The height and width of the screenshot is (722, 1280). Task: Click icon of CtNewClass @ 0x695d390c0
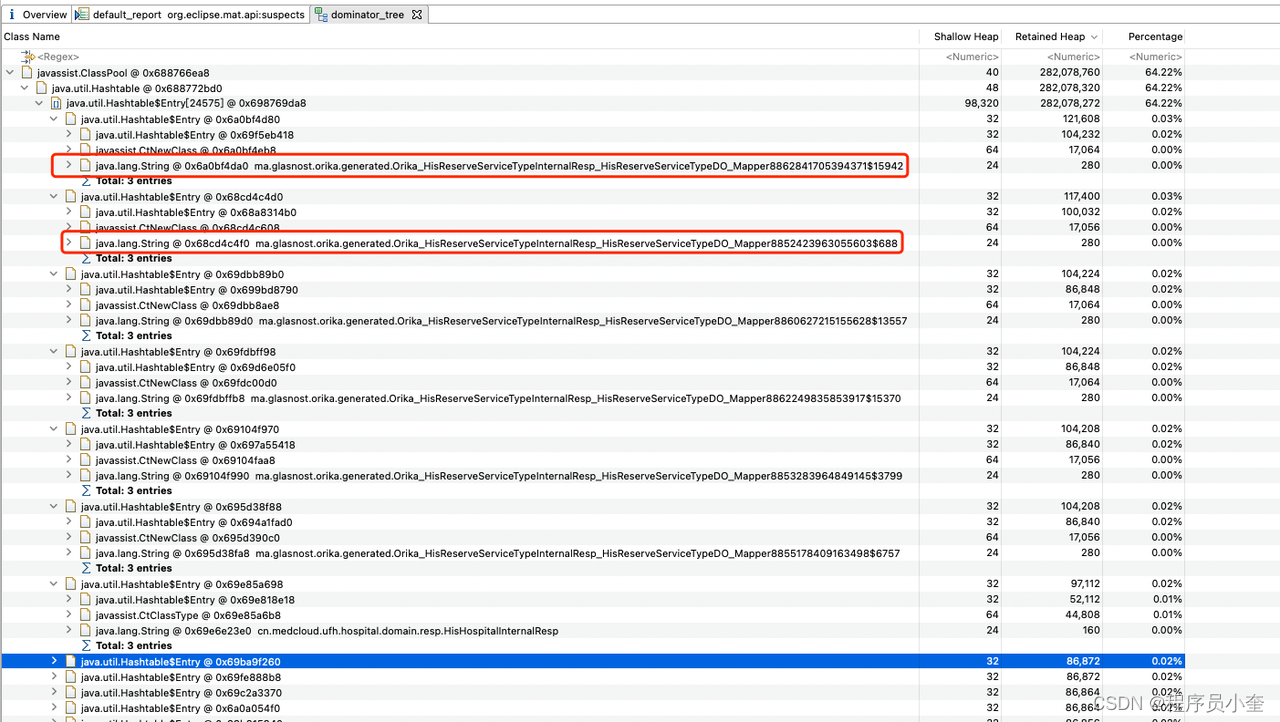coord(85,538)
